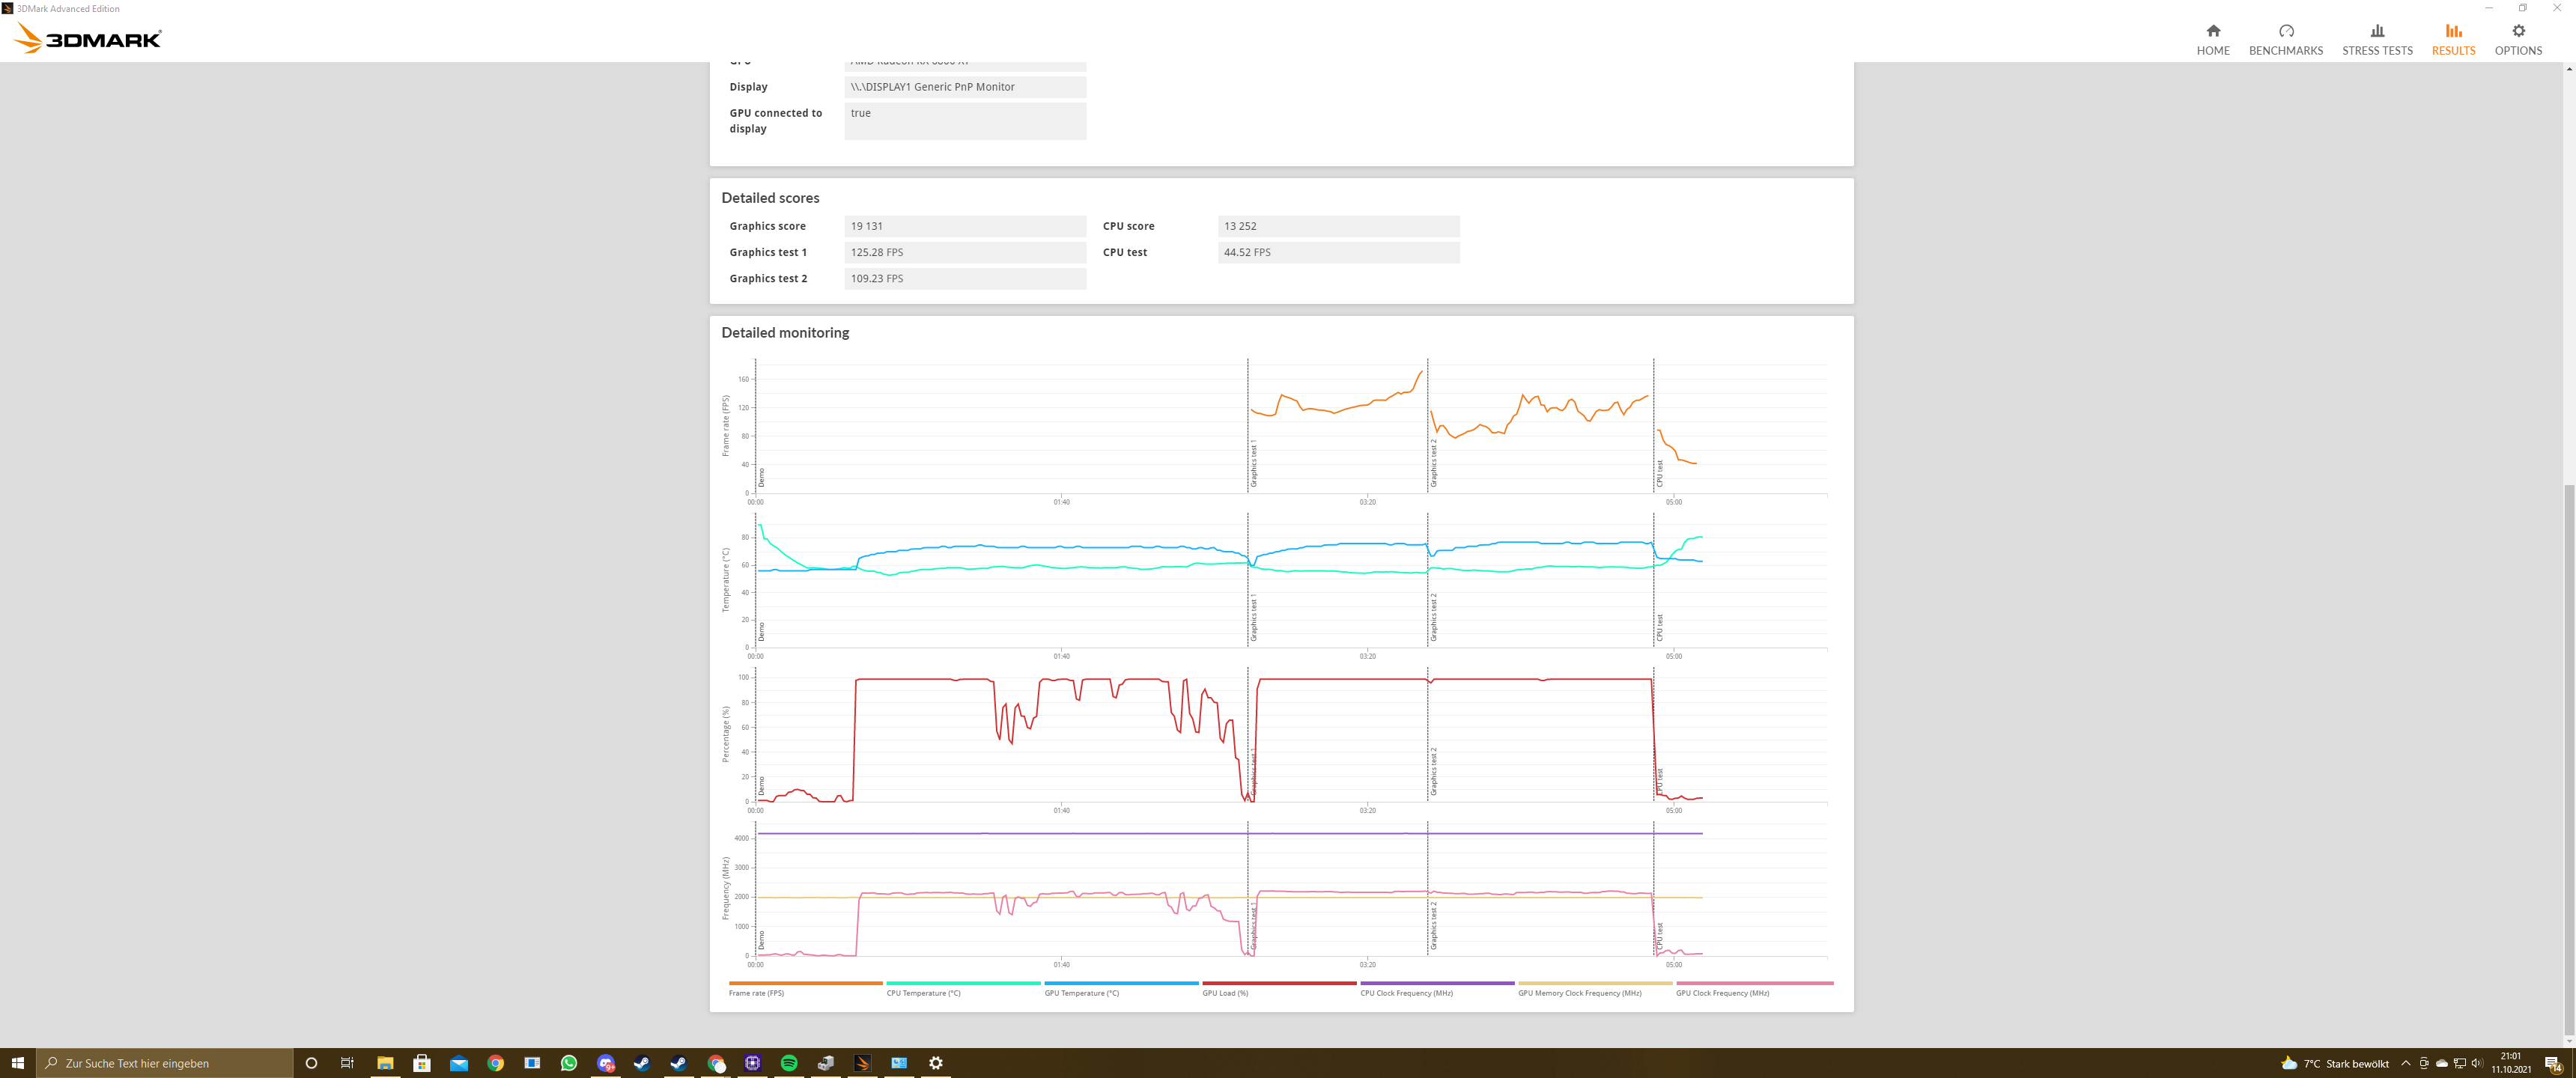The height and width of the screenshot is (1078, 2576).
Task: Click the 3DMark logo
Action: tap(88, 38)
